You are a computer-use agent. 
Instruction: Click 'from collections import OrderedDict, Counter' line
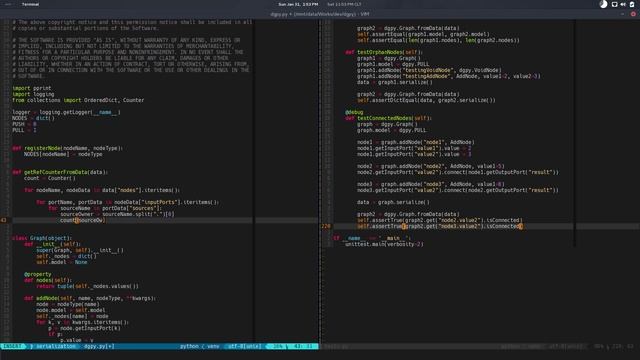(78, 100)
